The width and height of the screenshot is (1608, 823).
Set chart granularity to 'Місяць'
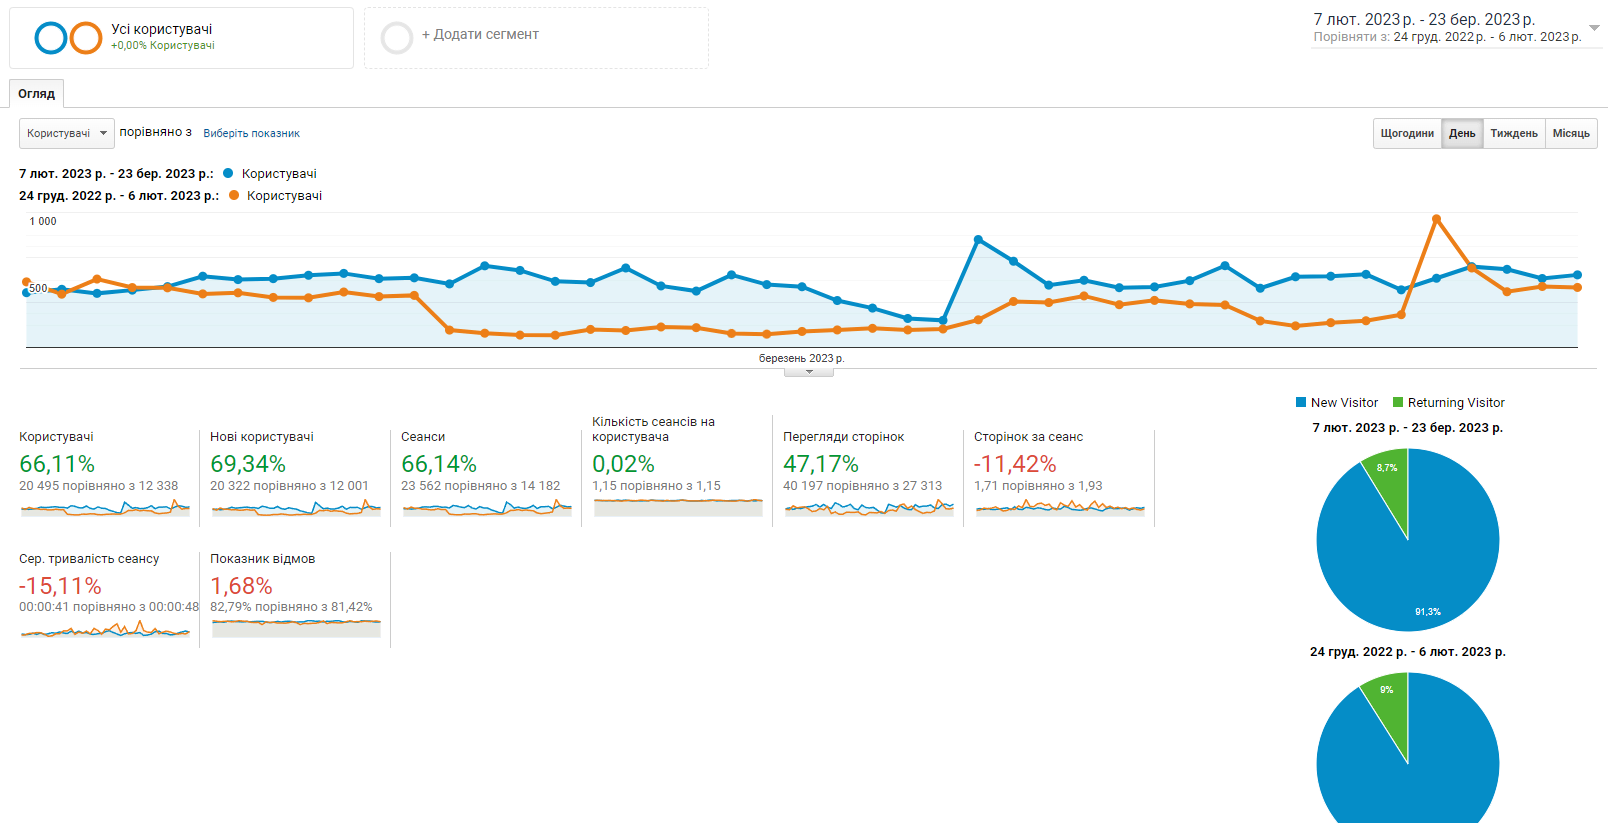(1570, 134)
